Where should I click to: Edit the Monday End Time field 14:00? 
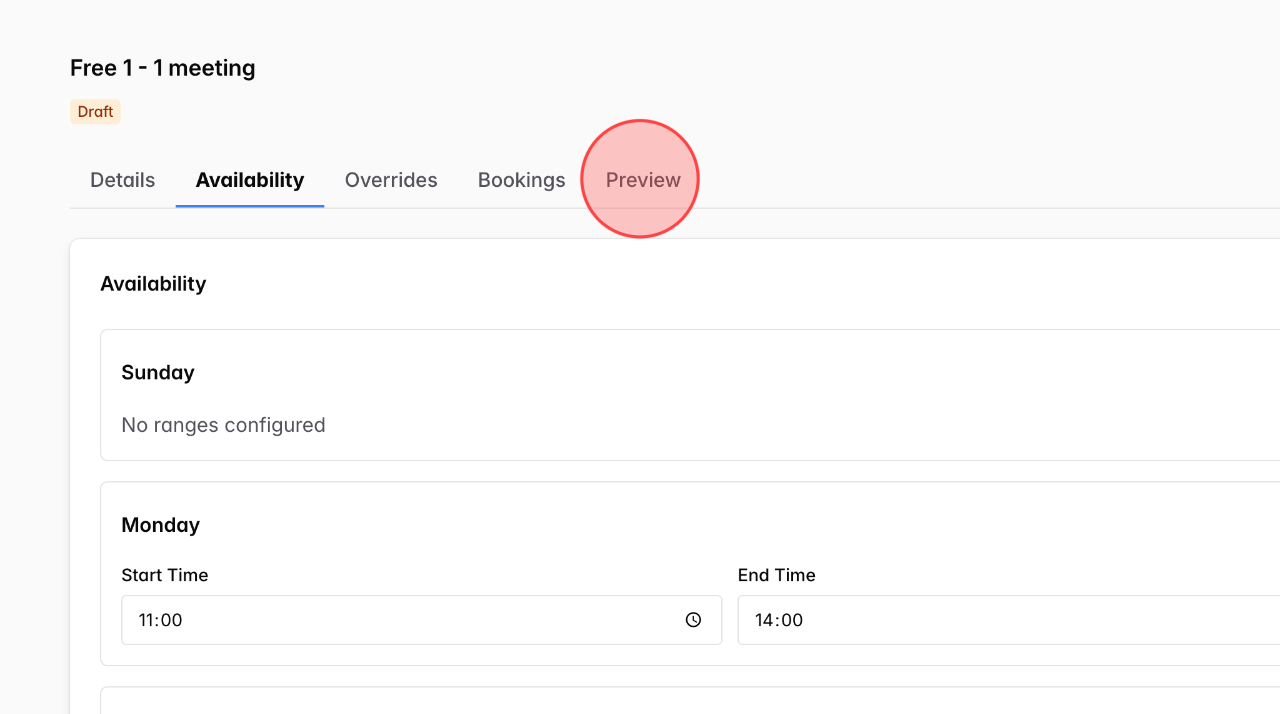[1009, 620]
